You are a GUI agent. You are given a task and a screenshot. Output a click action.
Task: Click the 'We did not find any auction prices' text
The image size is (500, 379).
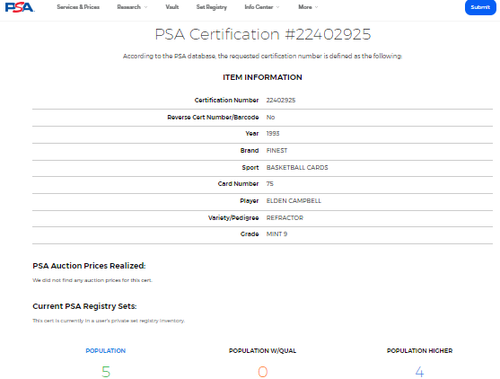coord(92,280)
